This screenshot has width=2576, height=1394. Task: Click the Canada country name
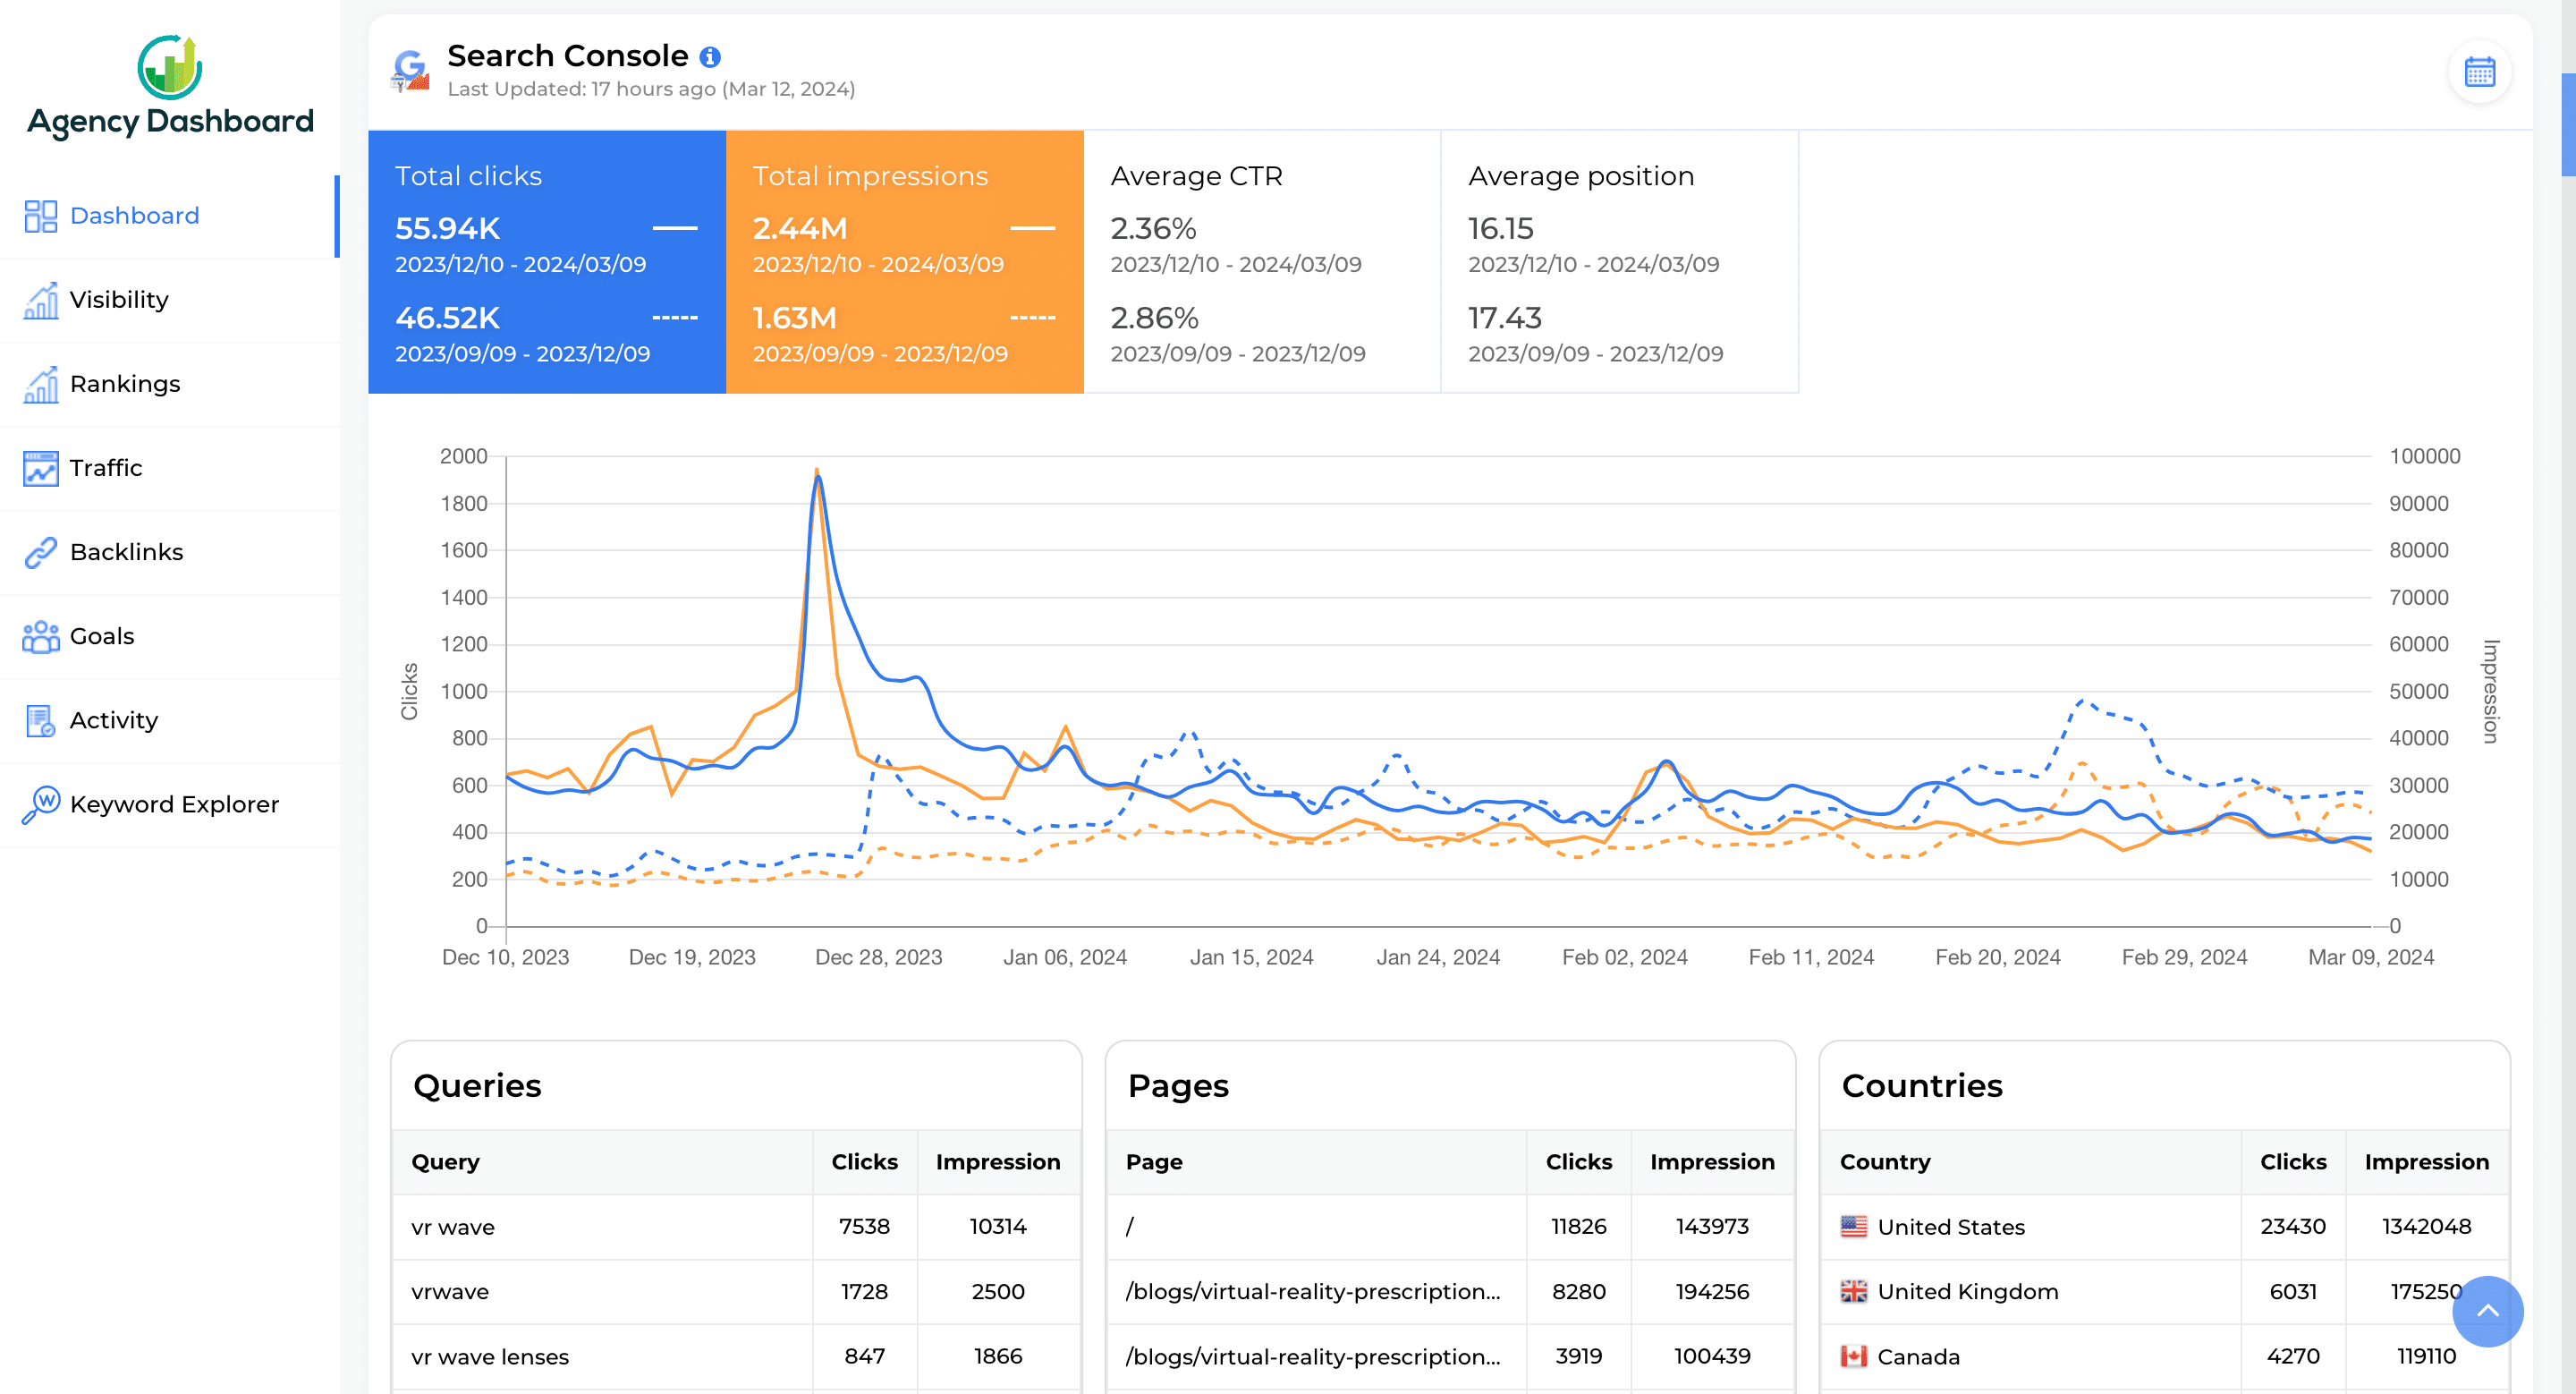click(1918, 1357)
